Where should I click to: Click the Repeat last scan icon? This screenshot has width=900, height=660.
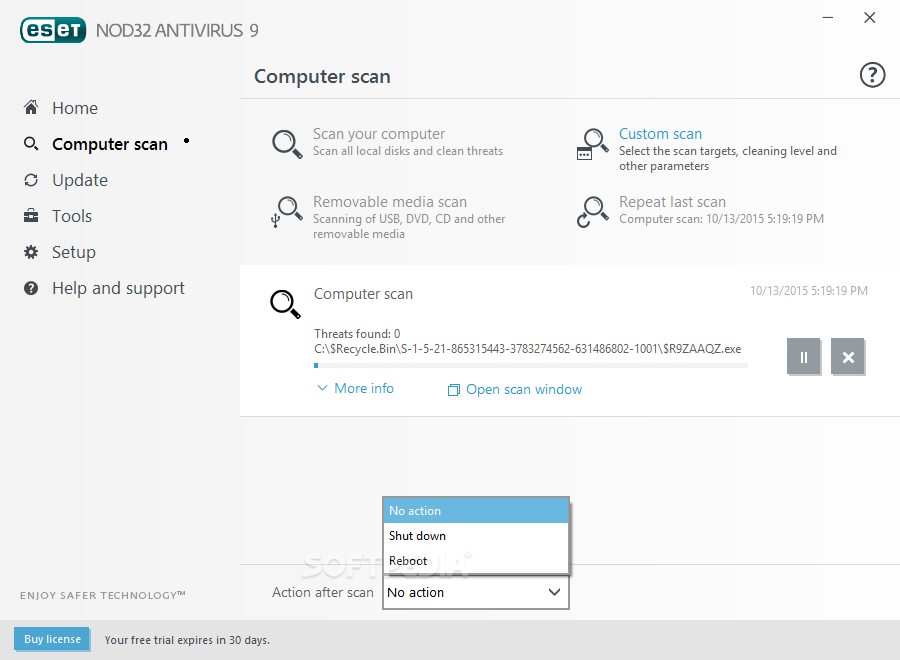[x=592, y=212]
